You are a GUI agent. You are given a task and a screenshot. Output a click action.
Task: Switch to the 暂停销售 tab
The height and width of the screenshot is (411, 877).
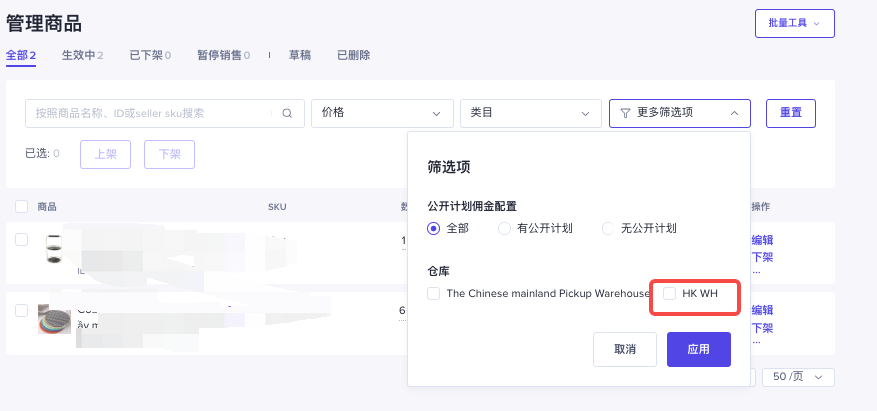click(223, 55)
